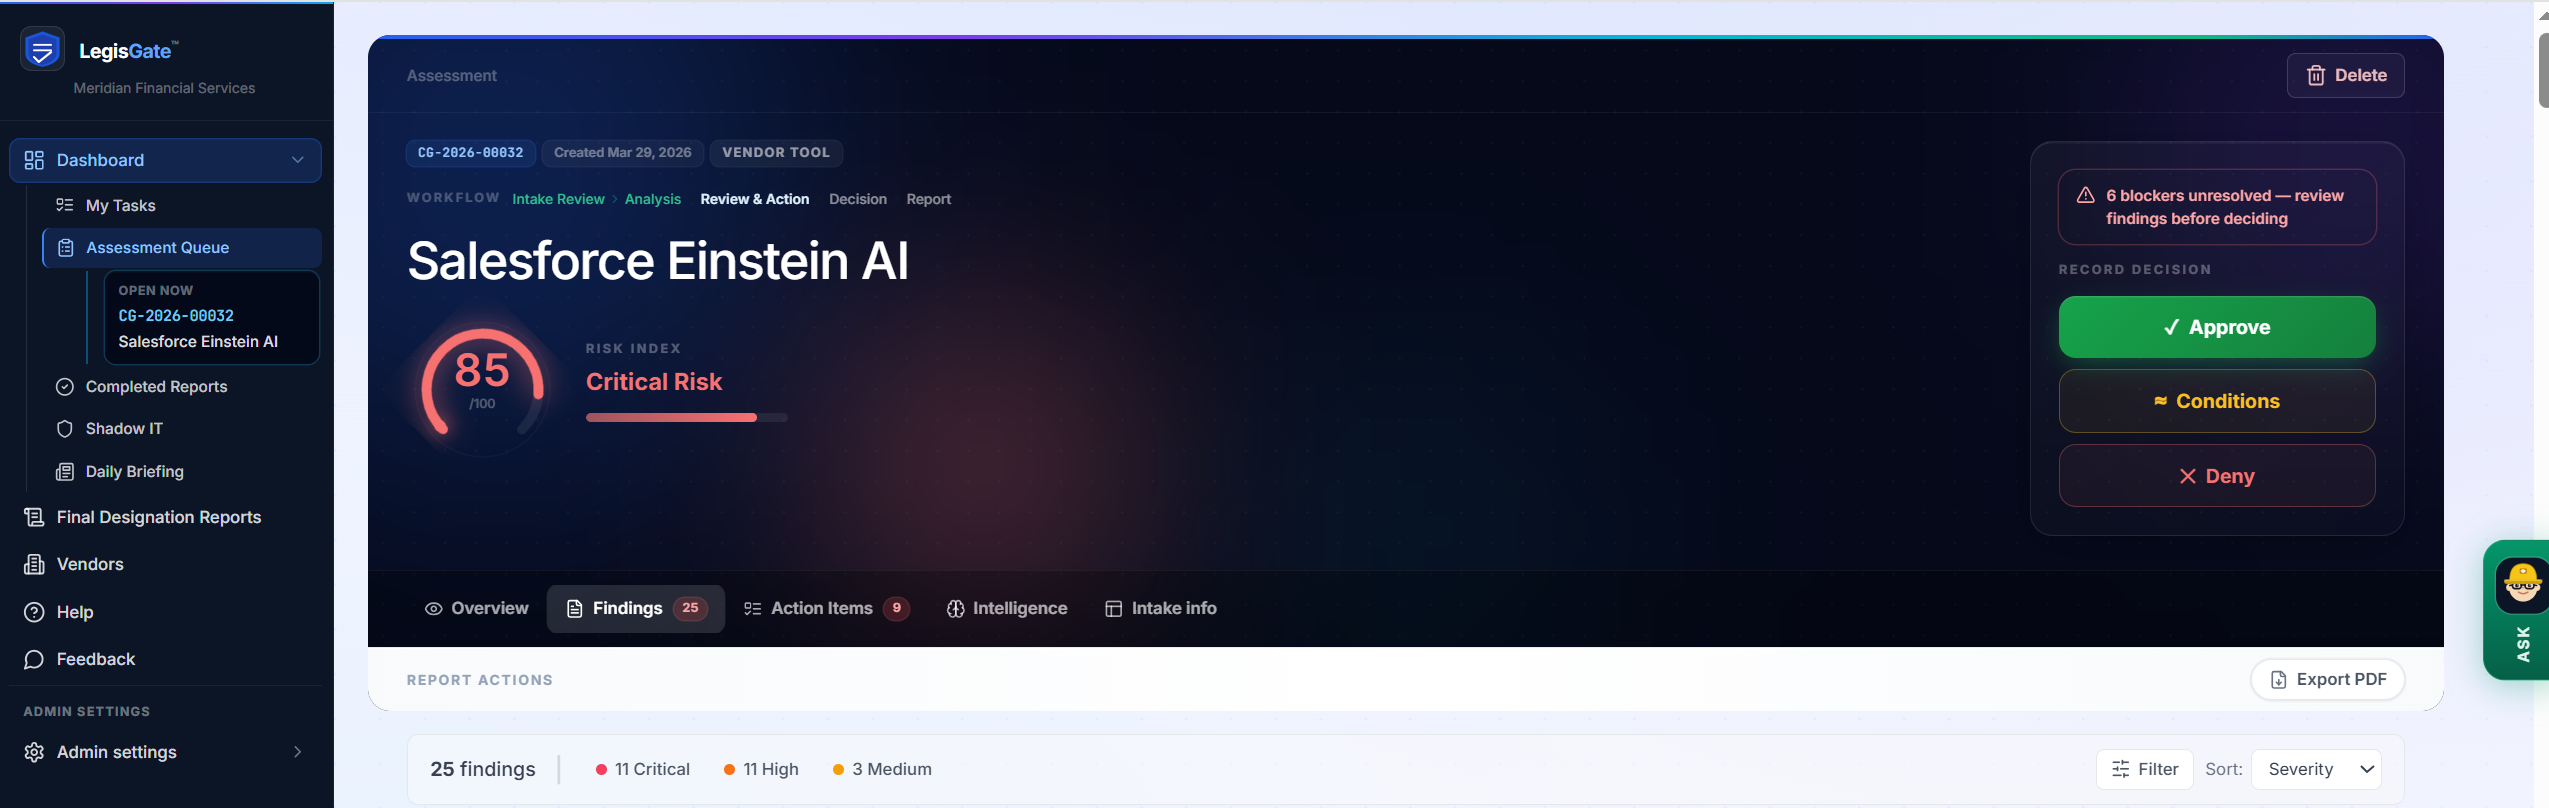Click the Export PDF file icon
The height and width of the screenshot is (808, 2549).
(x=2279, y=680)
